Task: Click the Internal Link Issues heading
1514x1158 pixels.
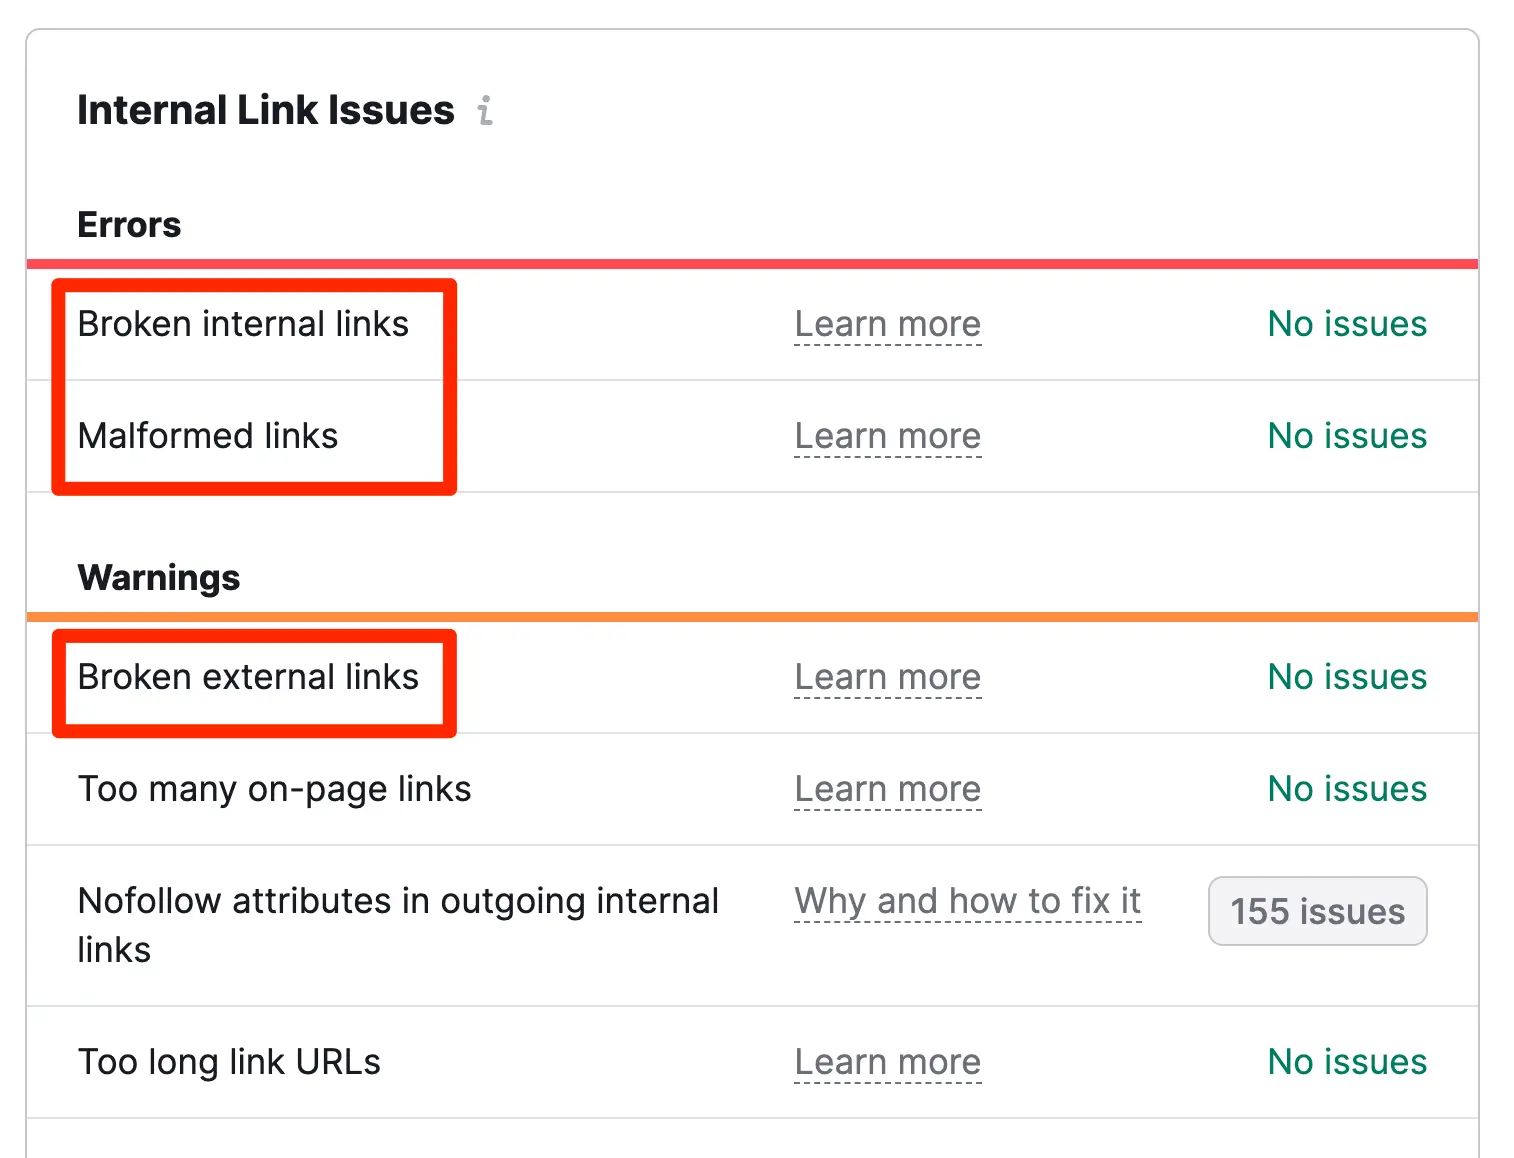Action: 266,110
